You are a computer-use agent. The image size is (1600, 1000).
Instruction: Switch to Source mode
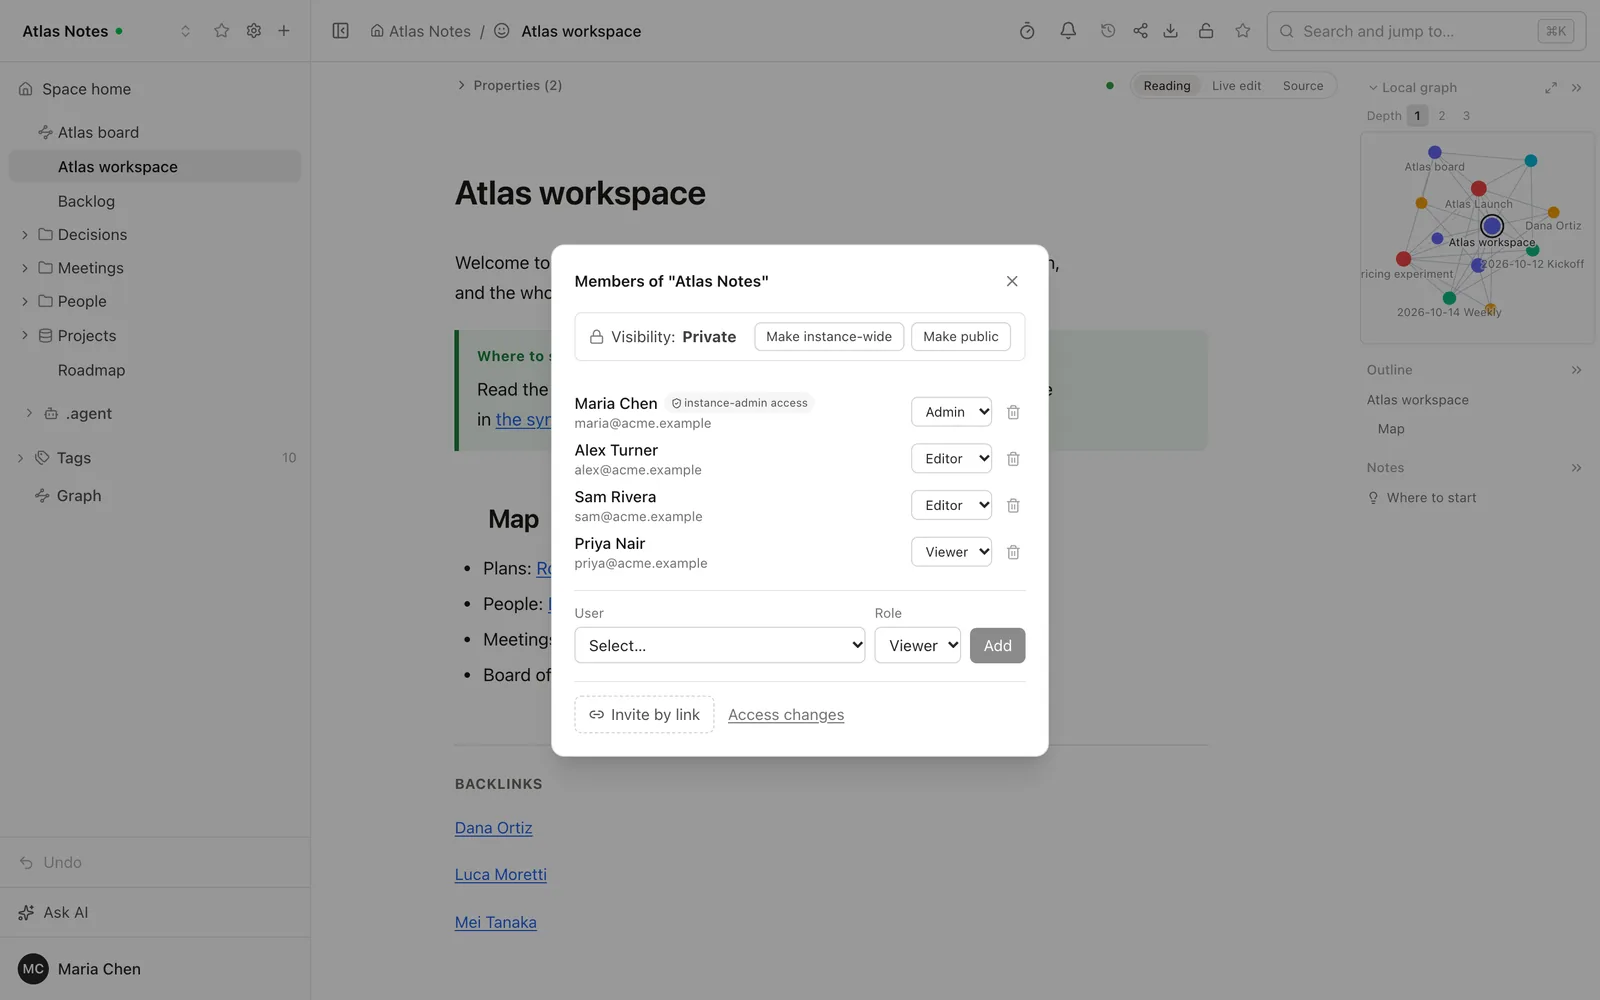[1303, 86]
